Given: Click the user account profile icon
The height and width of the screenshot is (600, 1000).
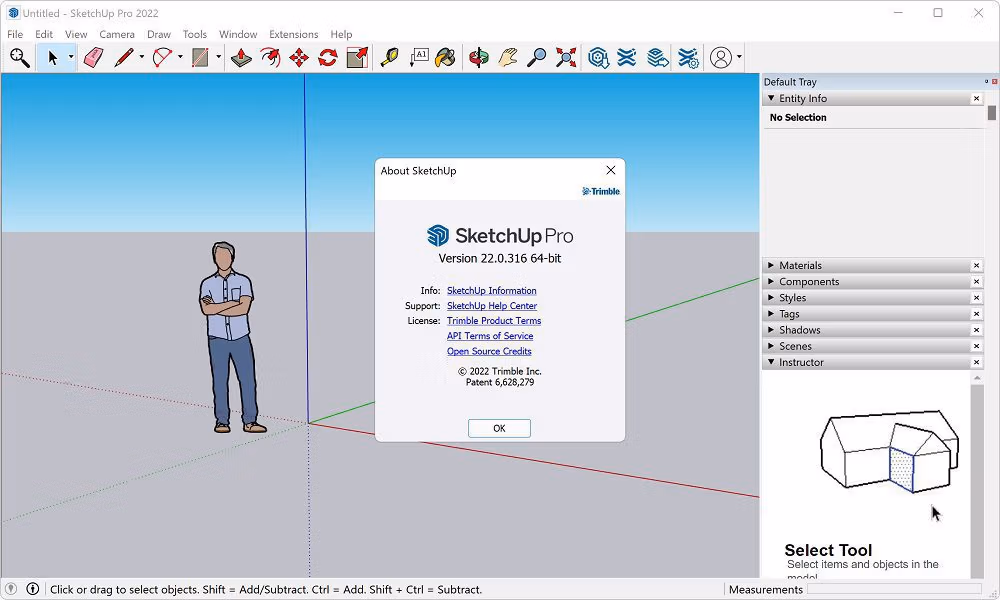Looking at the screenshot, I should 721,58.
